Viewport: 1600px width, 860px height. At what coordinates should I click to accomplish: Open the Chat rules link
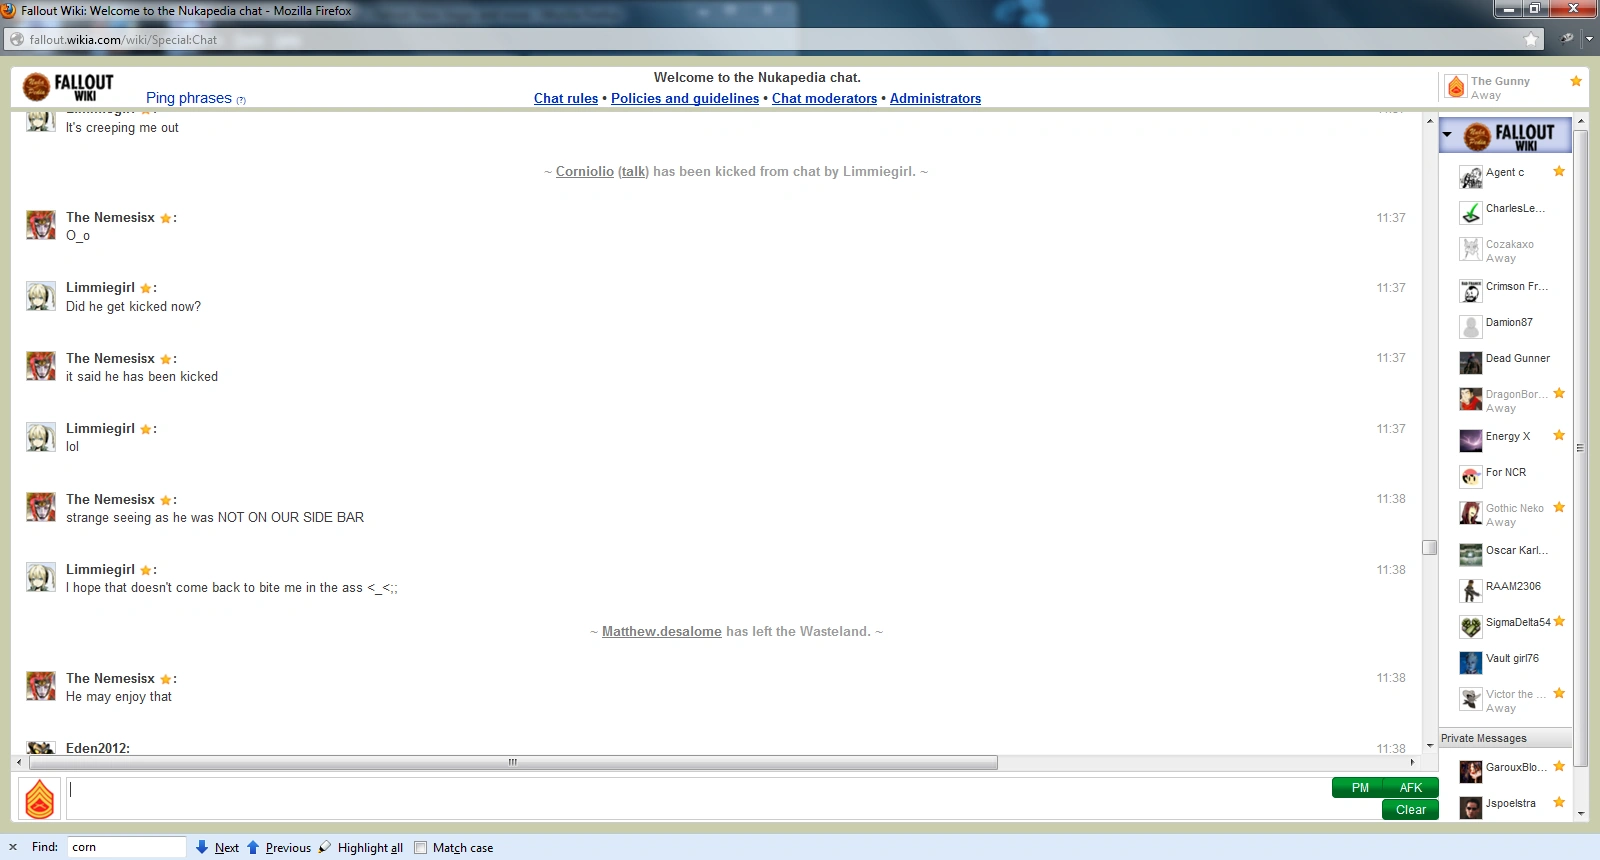click(x=566, y=98)
